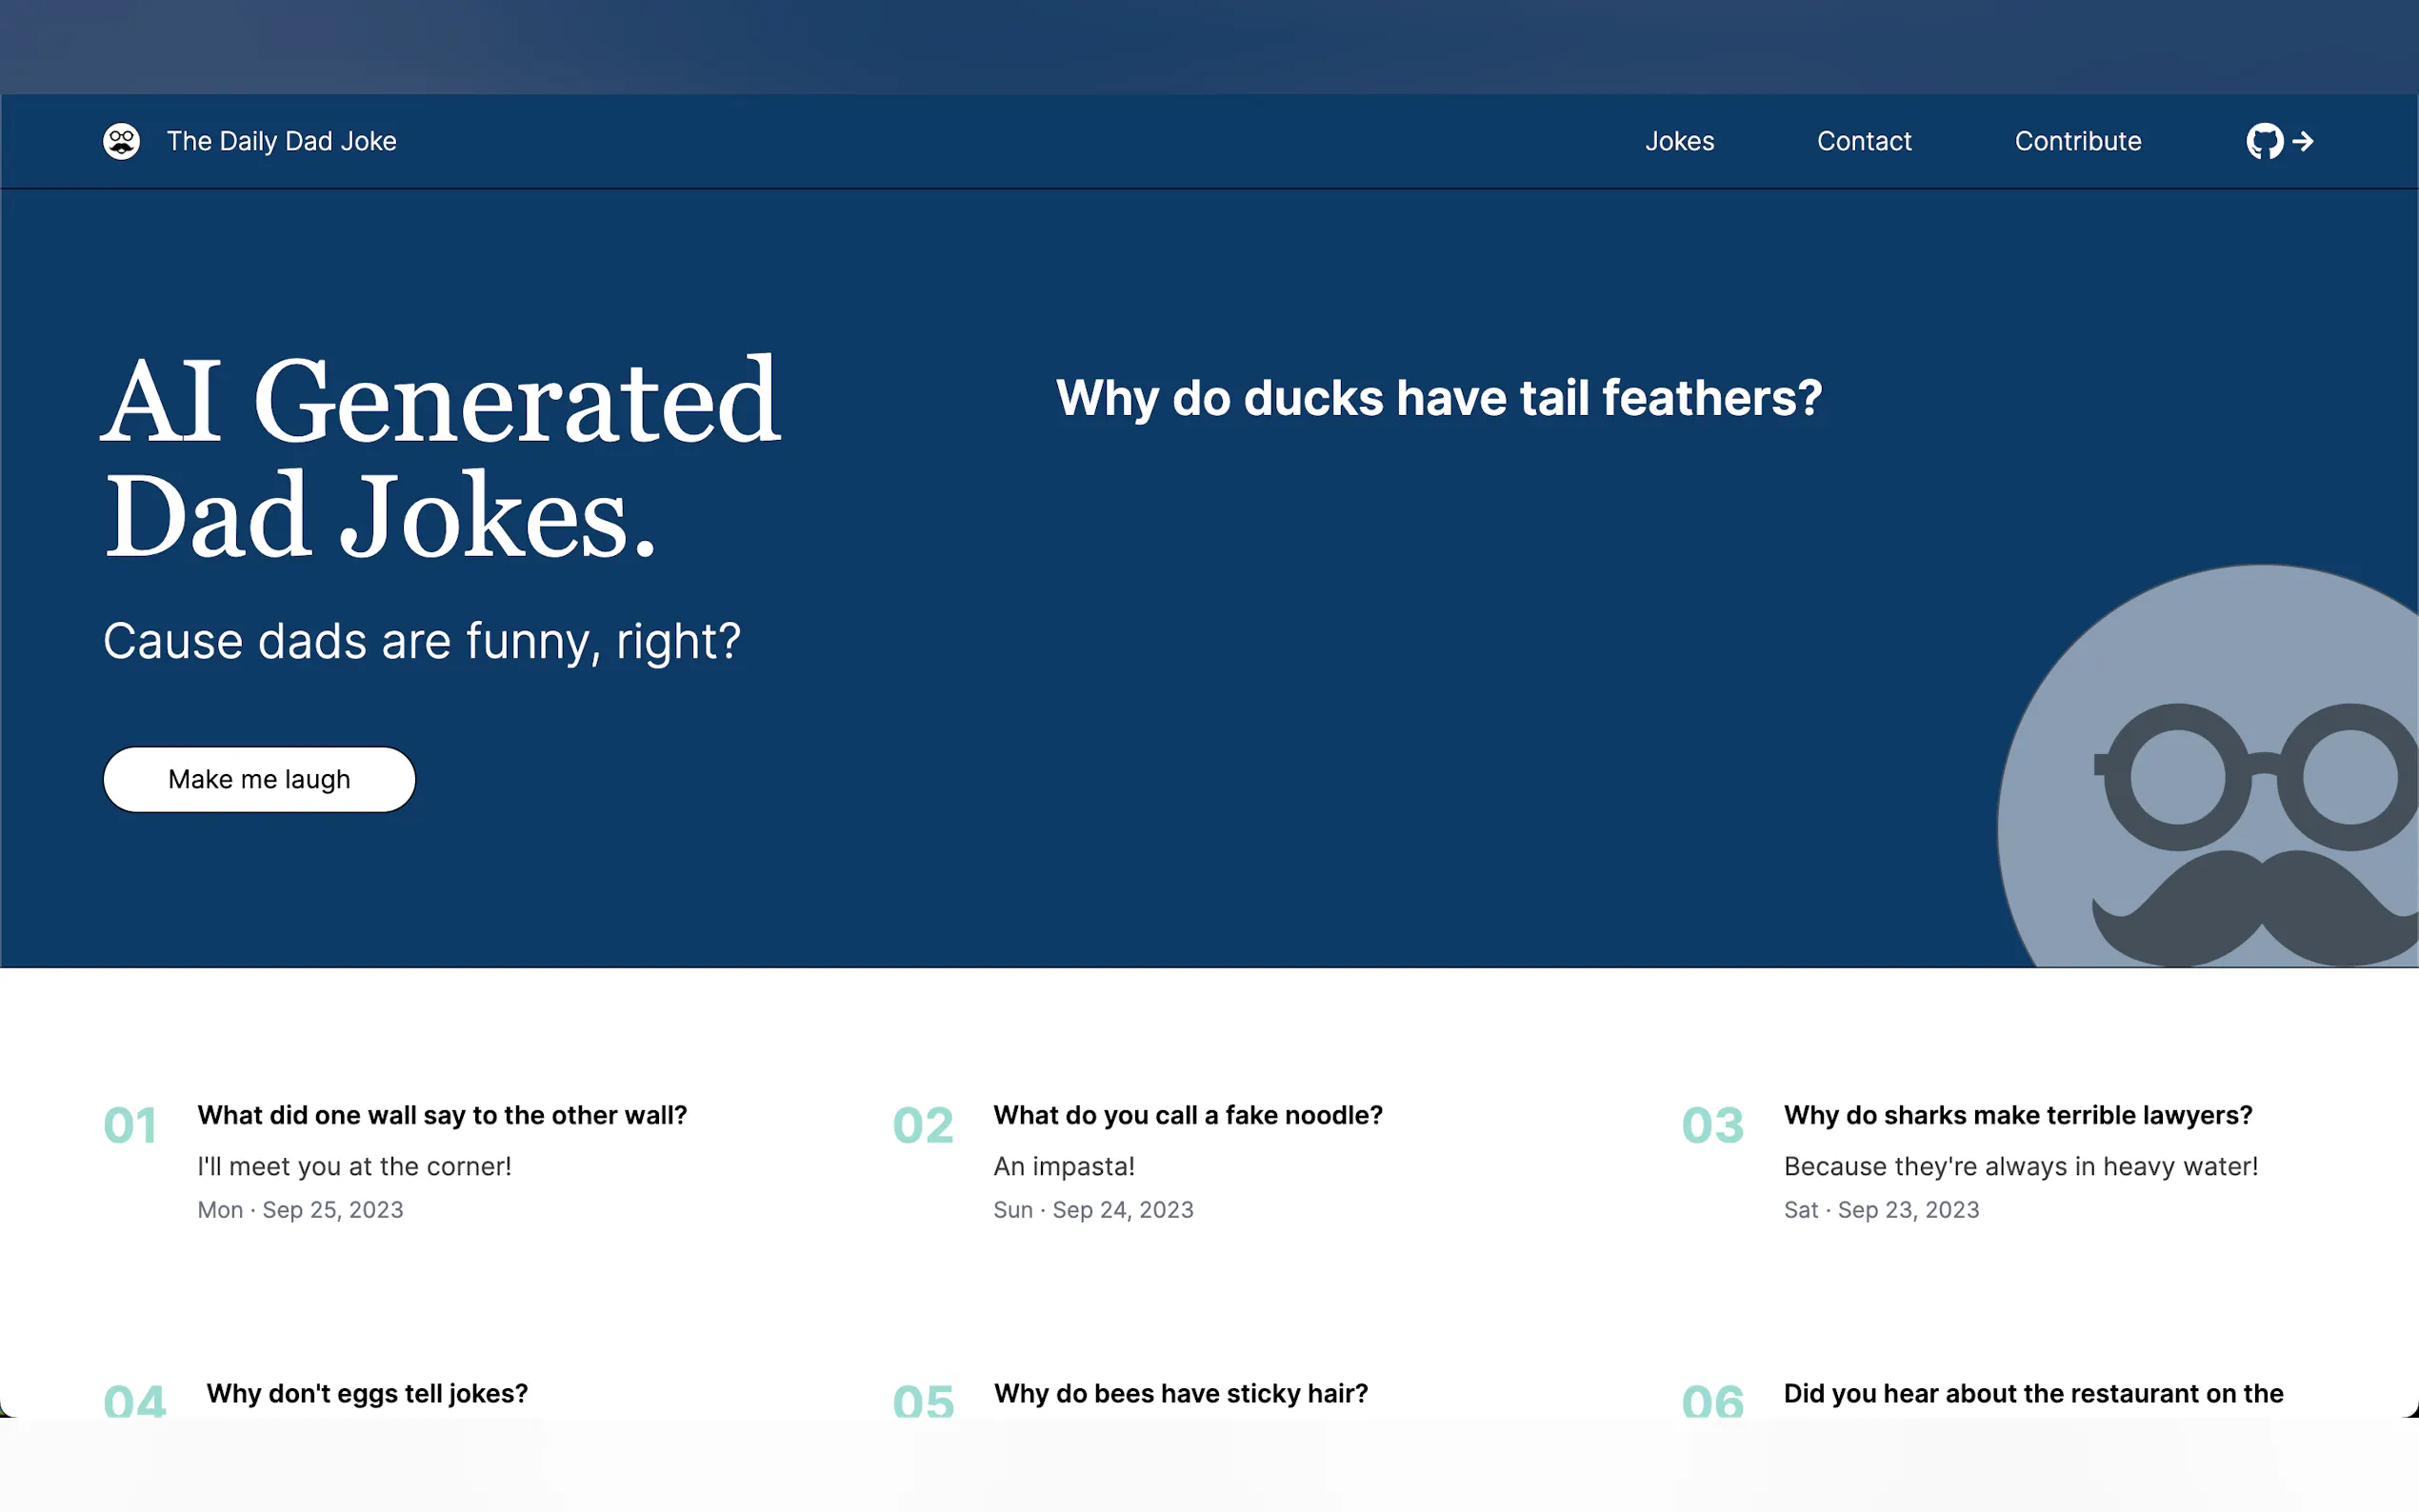Click the AI Generated Dad Jokes heading
Image resolution: width=2419 pixels, height=1512 pixels.
440,457
